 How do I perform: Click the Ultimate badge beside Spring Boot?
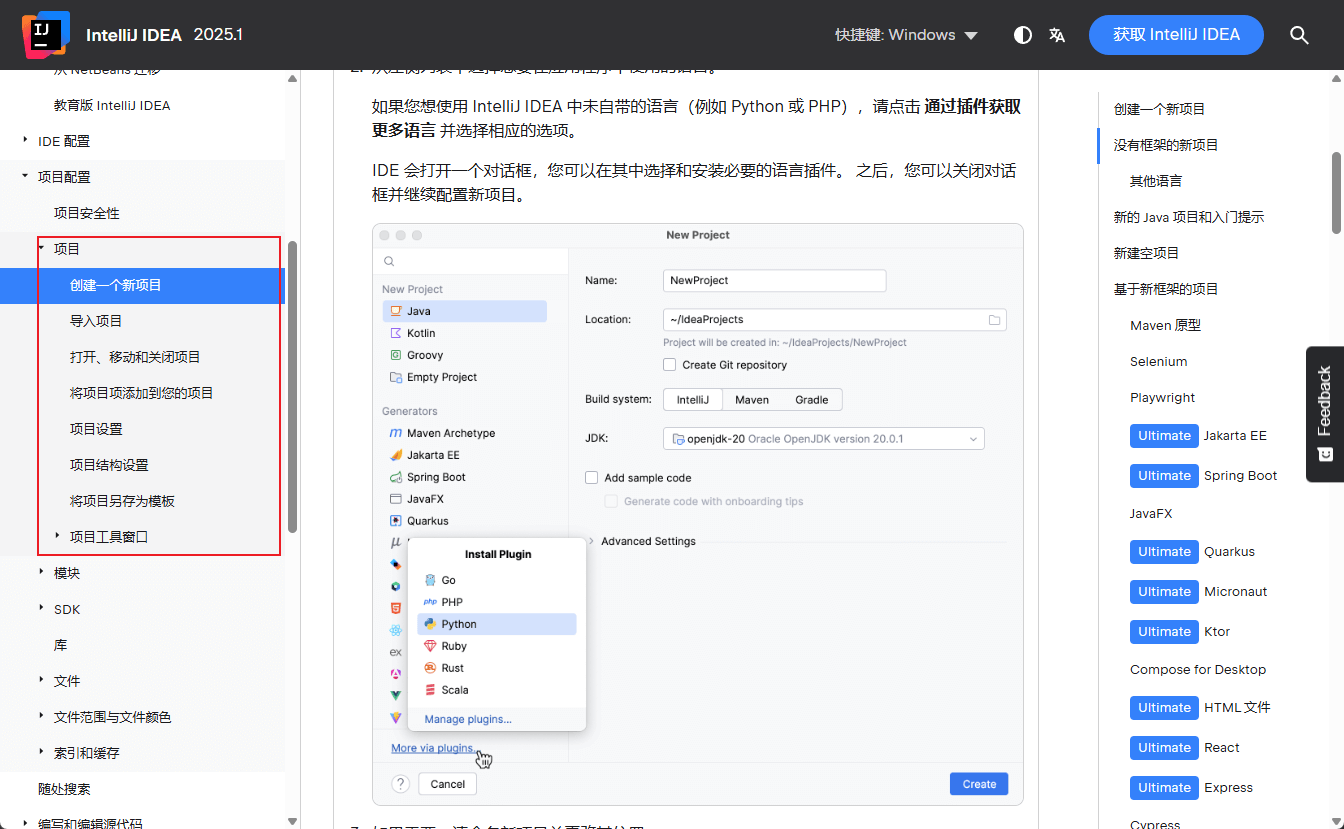tap(1164, 476)
